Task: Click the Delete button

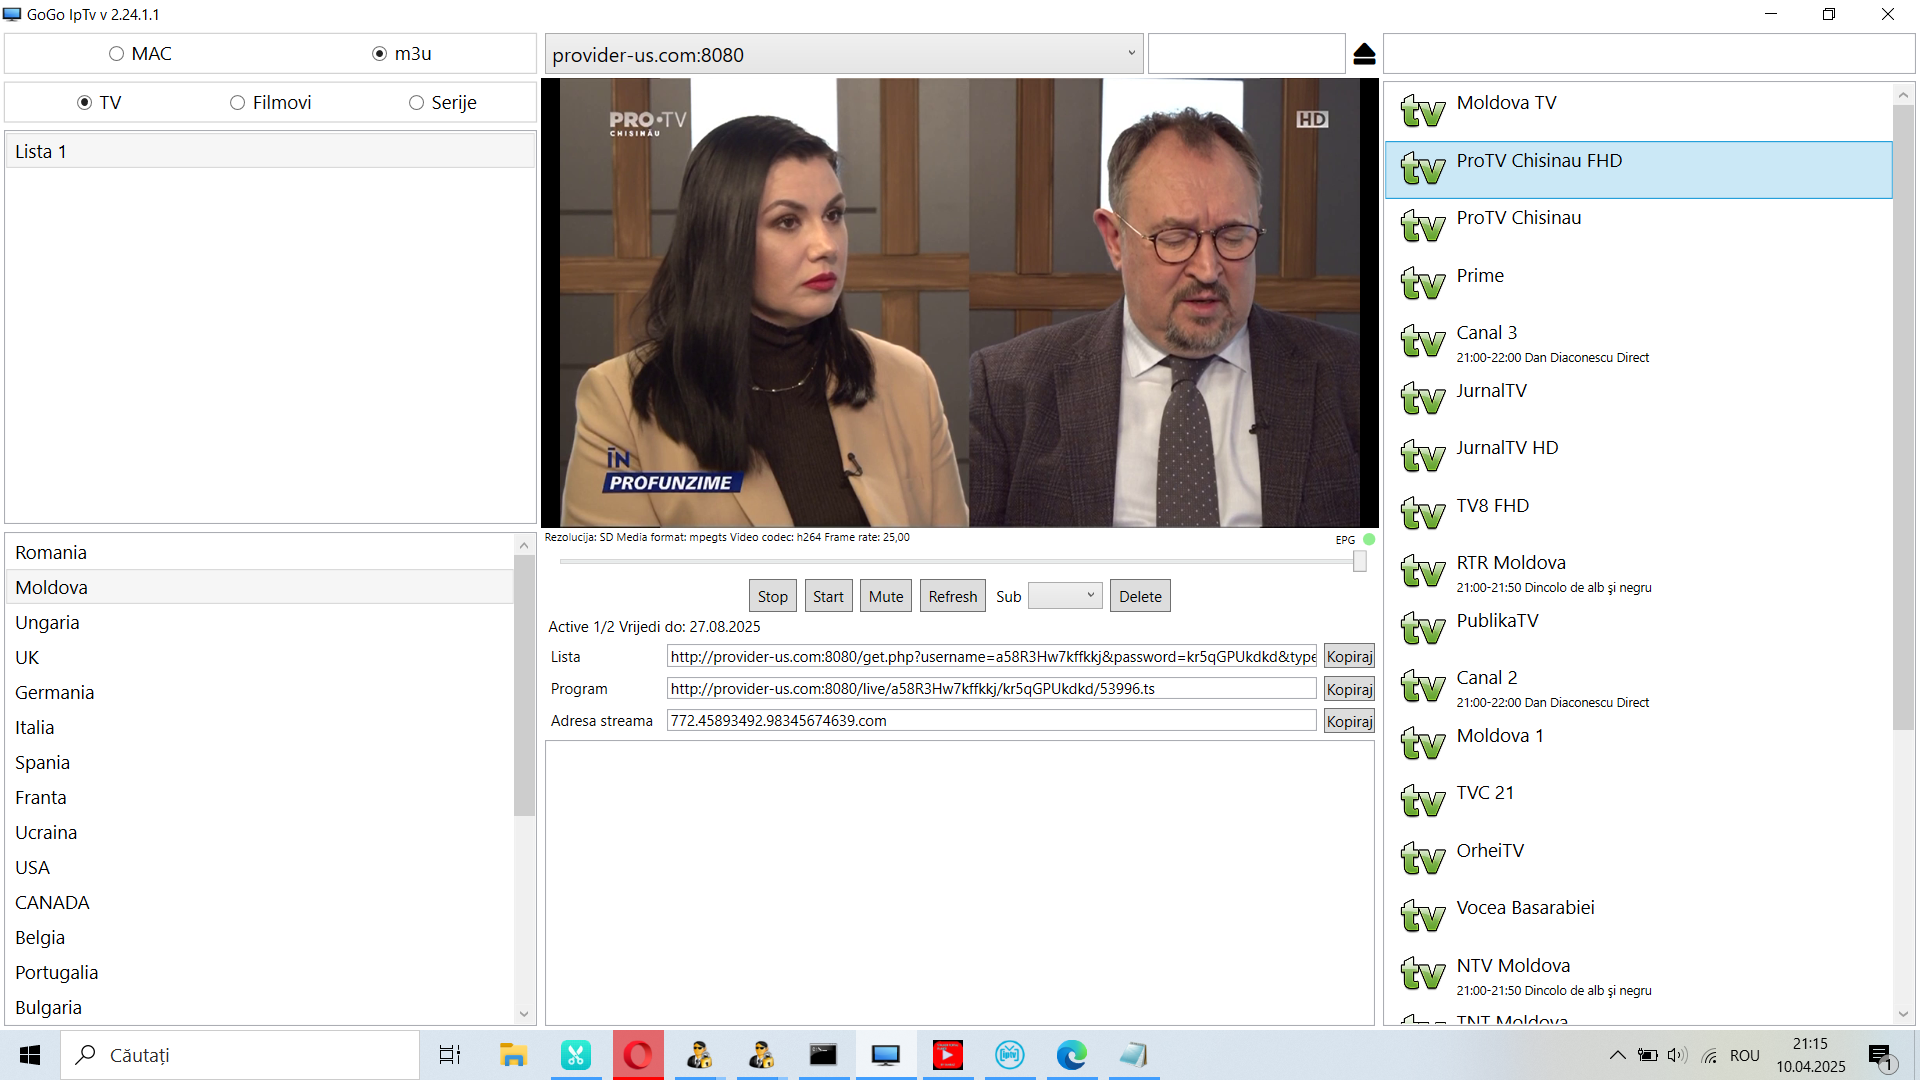Action: point(1140,596)
